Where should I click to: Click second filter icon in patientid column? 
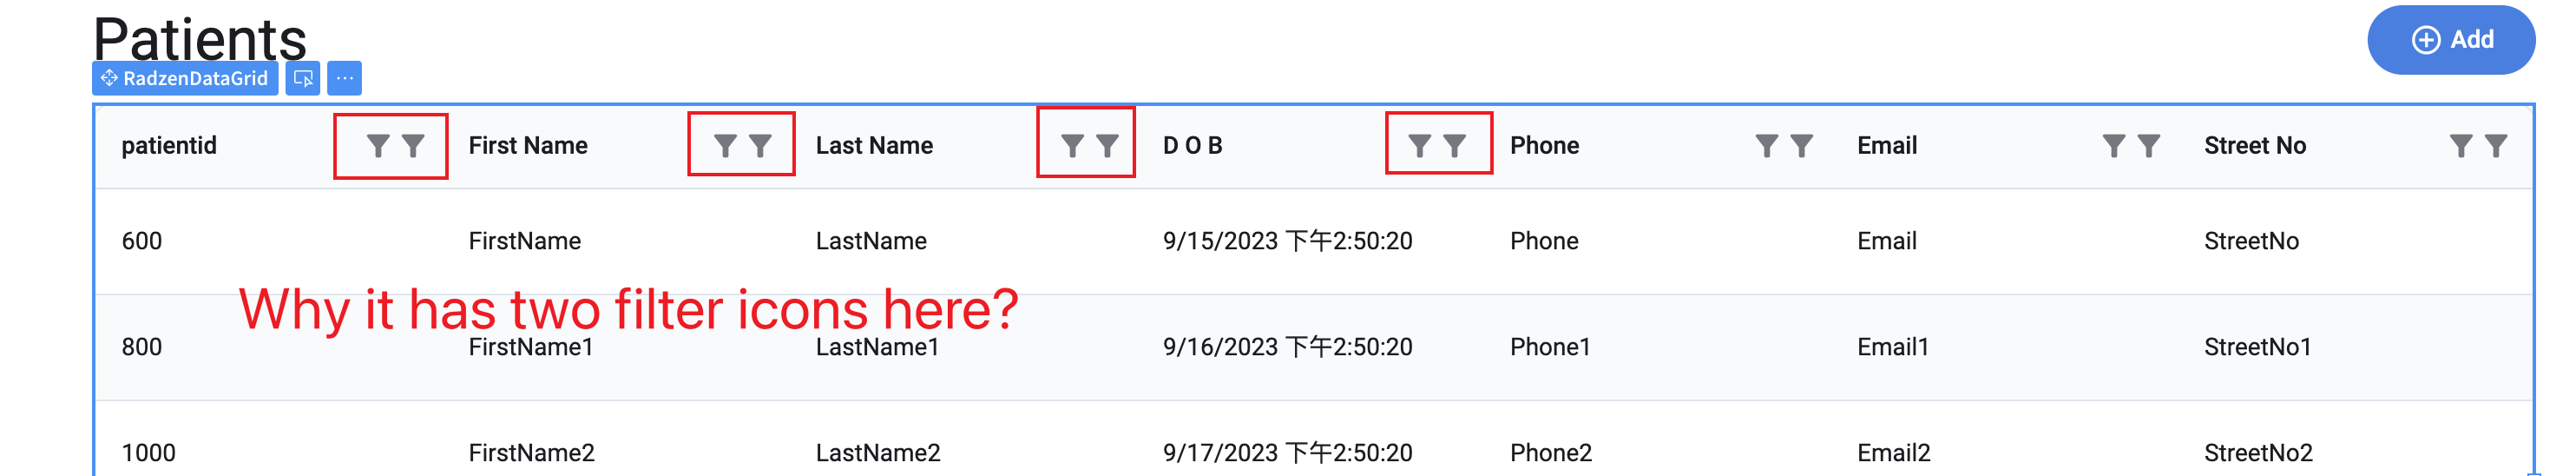pos(413,146)
